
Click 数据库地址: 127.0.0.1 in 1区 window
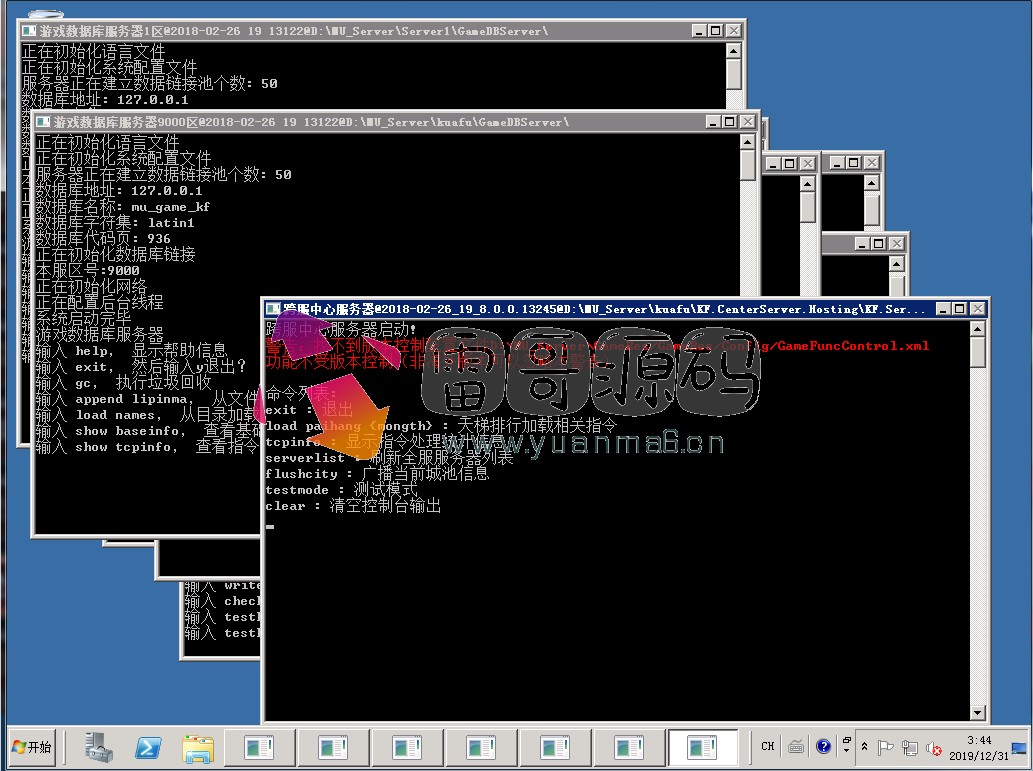tap(105, 100)
